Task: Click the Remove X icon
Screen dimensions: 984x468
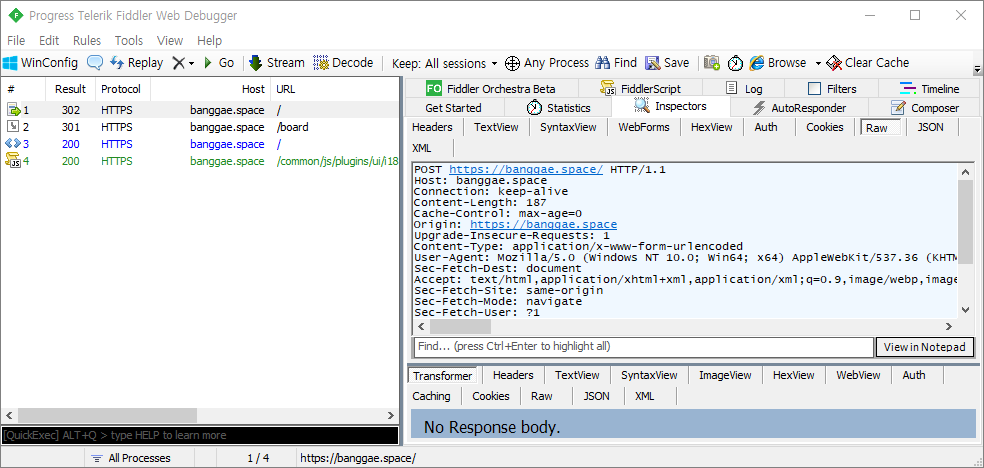Action: [x=179, y=63]
